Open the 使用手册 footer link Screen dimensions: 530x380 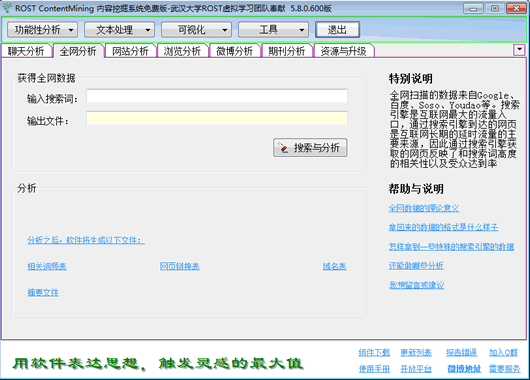click(x=374, y=369)
